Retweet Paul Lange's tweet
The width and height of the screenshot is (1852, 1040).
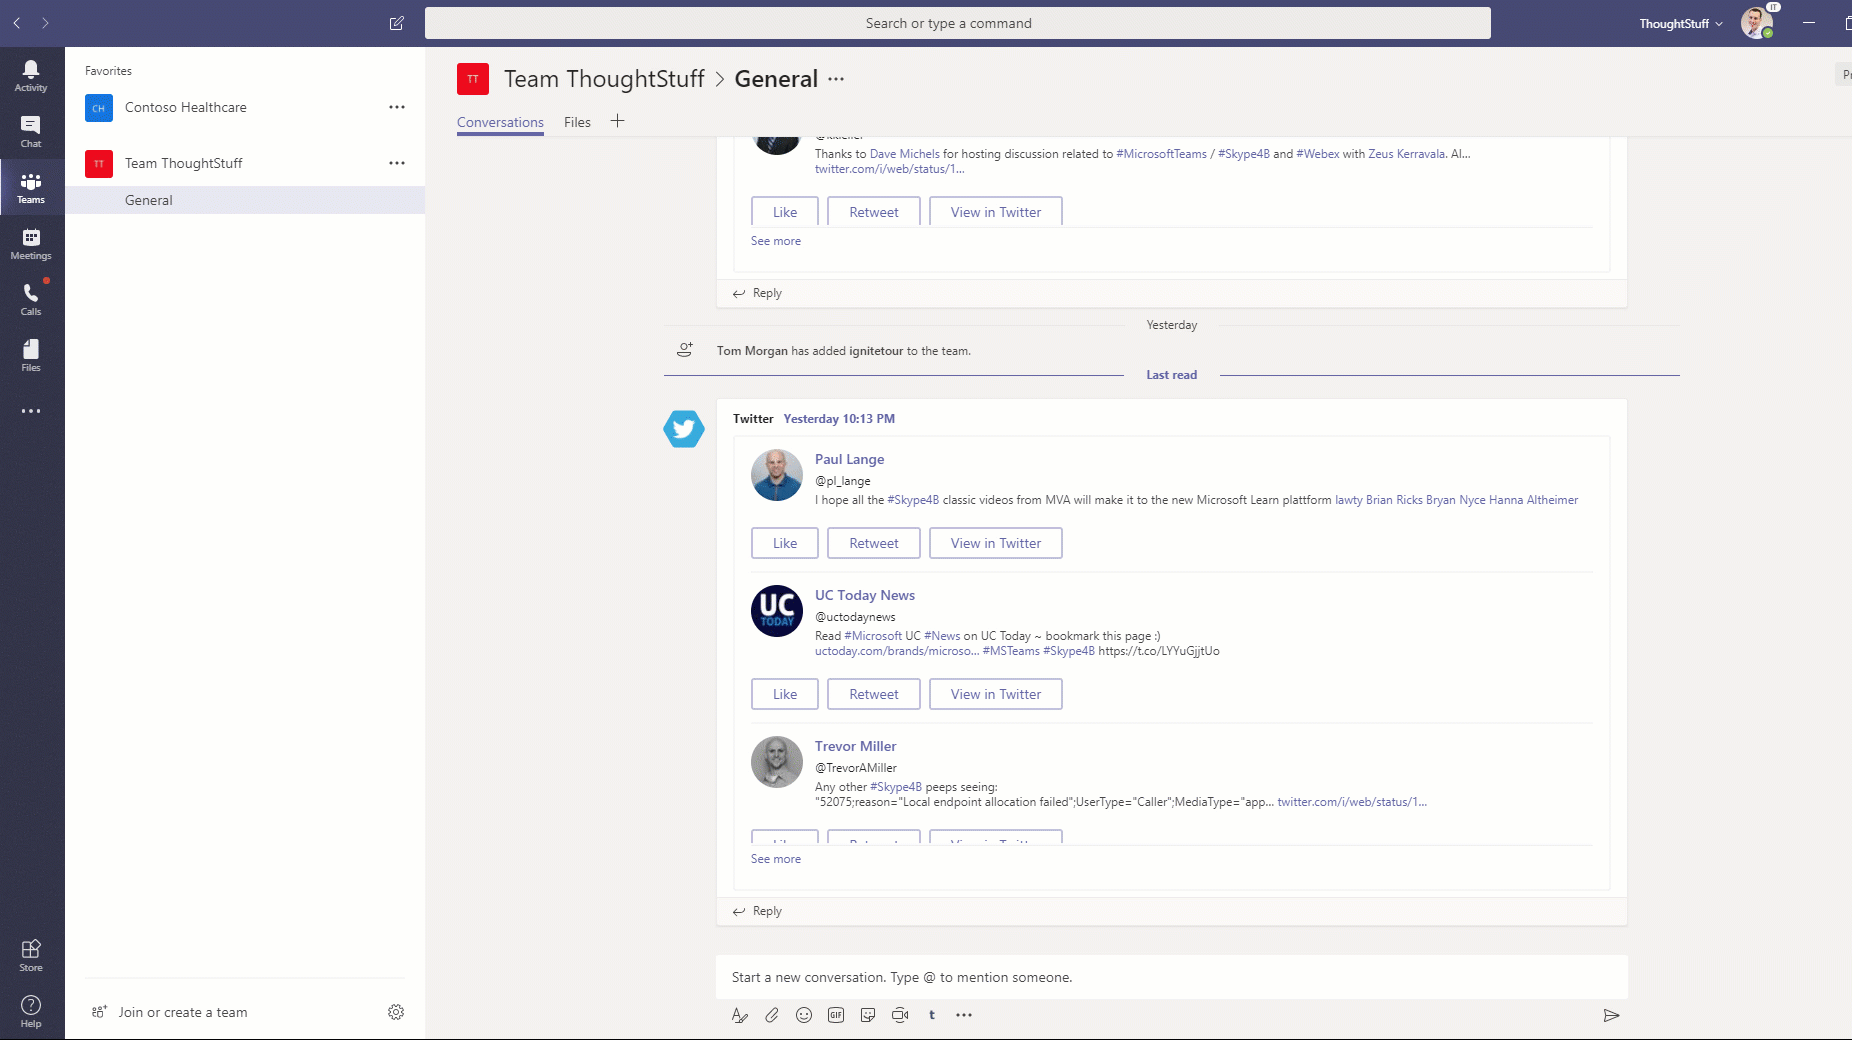point(874,543)
